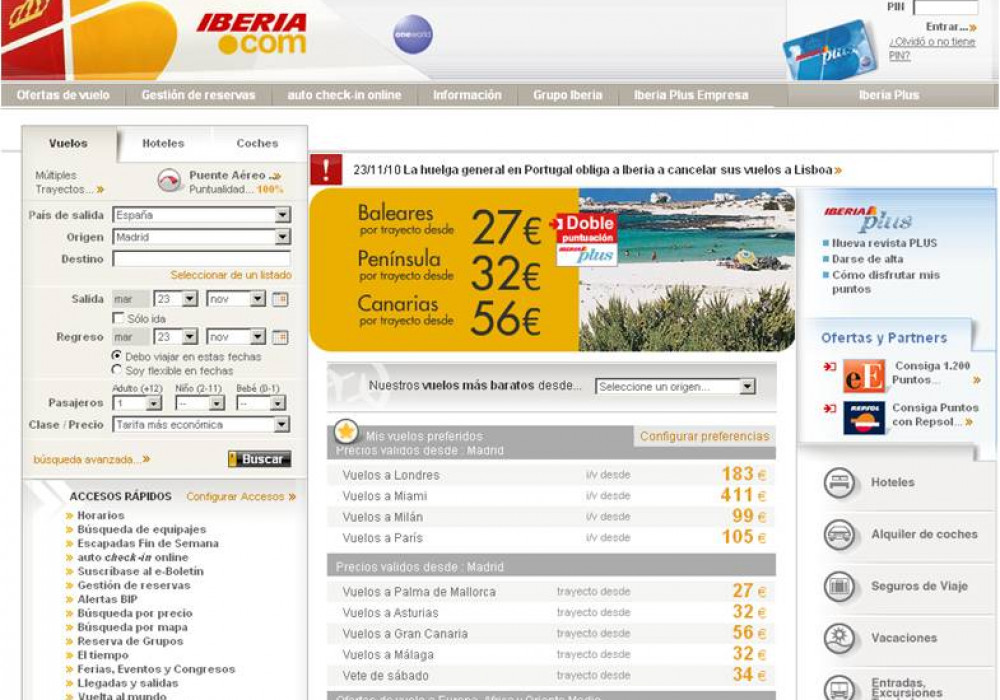
Task: Click the red exclamation alert icon
Action: (326, 170)
